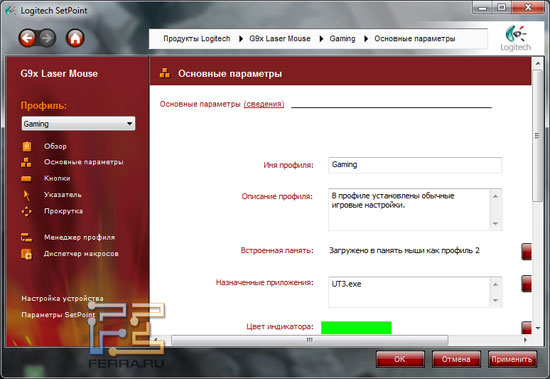This screenshot has height=379, width=550.
Task: Open Прокрутка settings
Action: click(x=63, y=211)
